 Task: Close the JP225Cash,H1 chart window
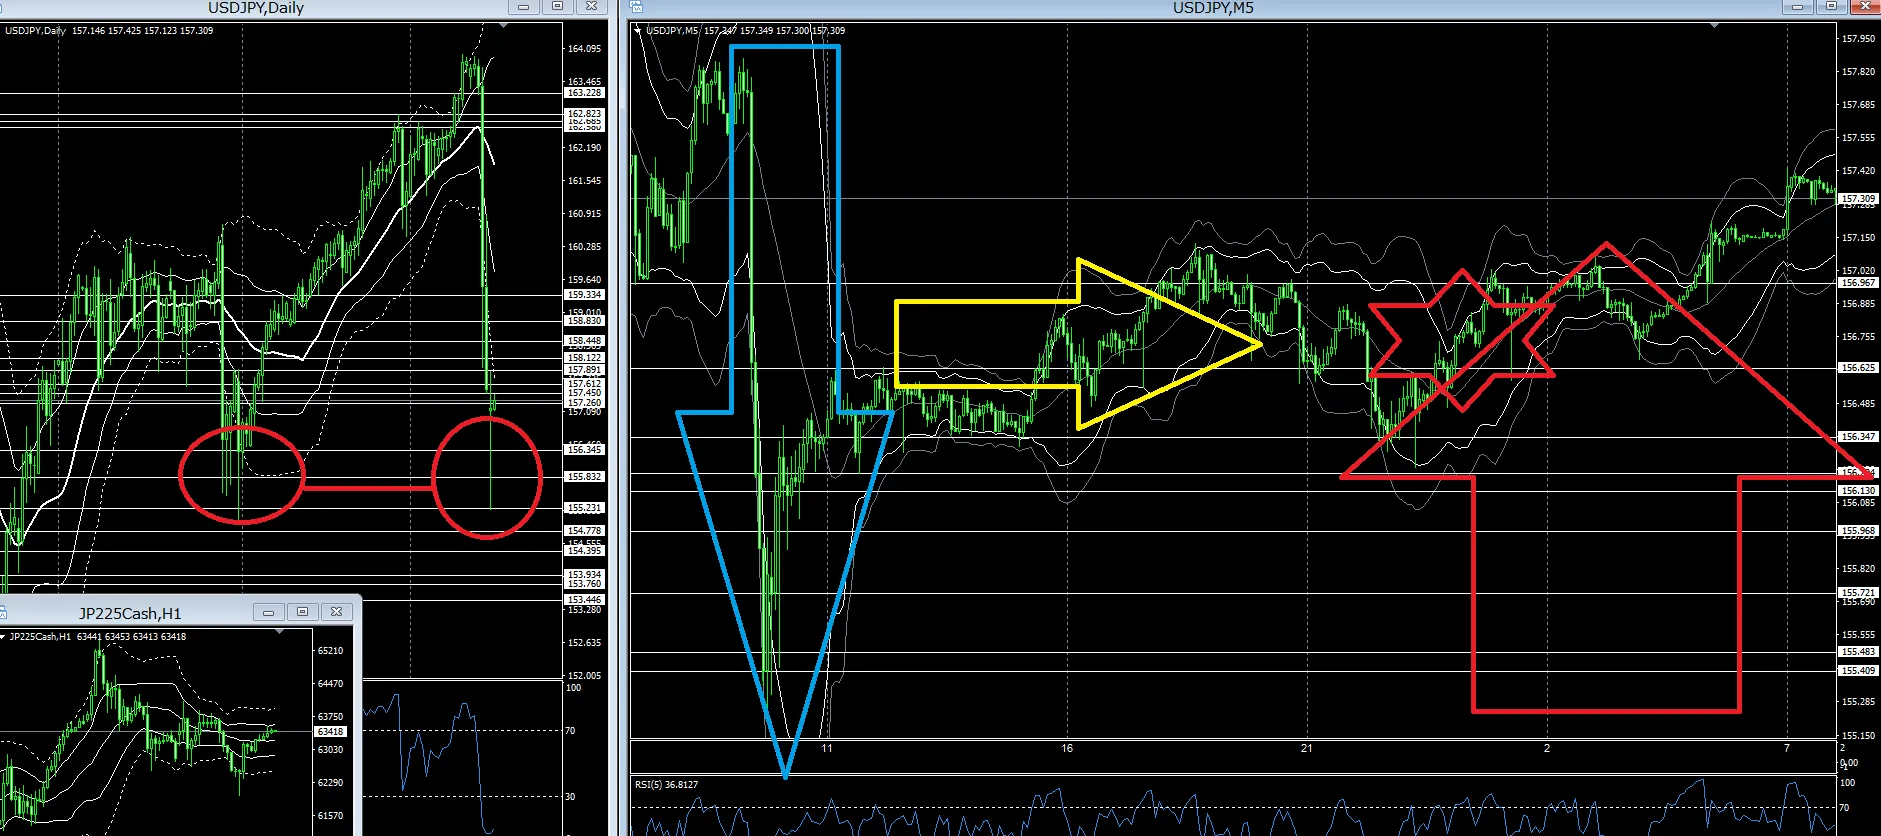coord(337,612)
